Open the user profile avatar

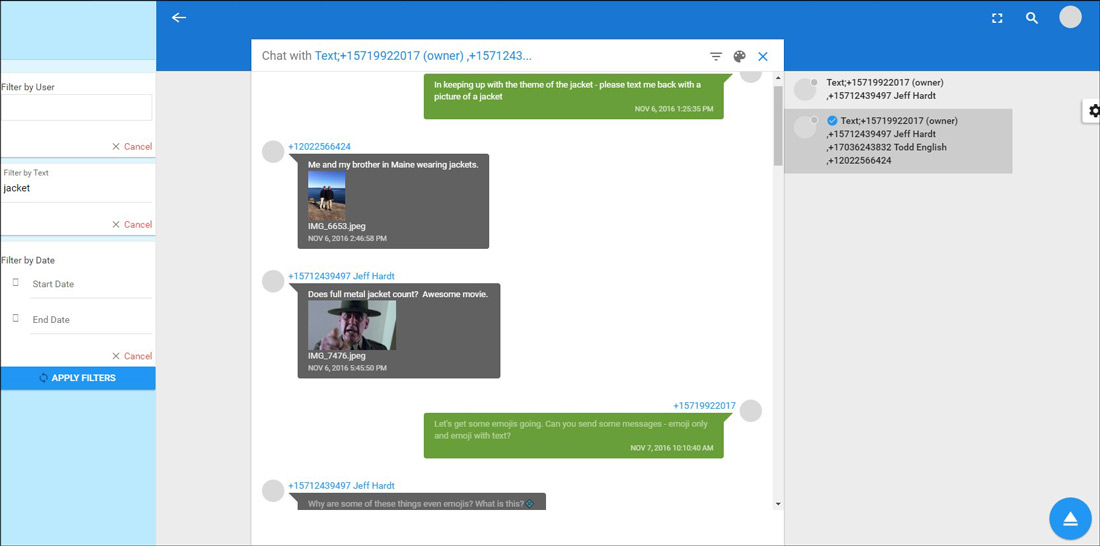click(x=1070, y=17)
